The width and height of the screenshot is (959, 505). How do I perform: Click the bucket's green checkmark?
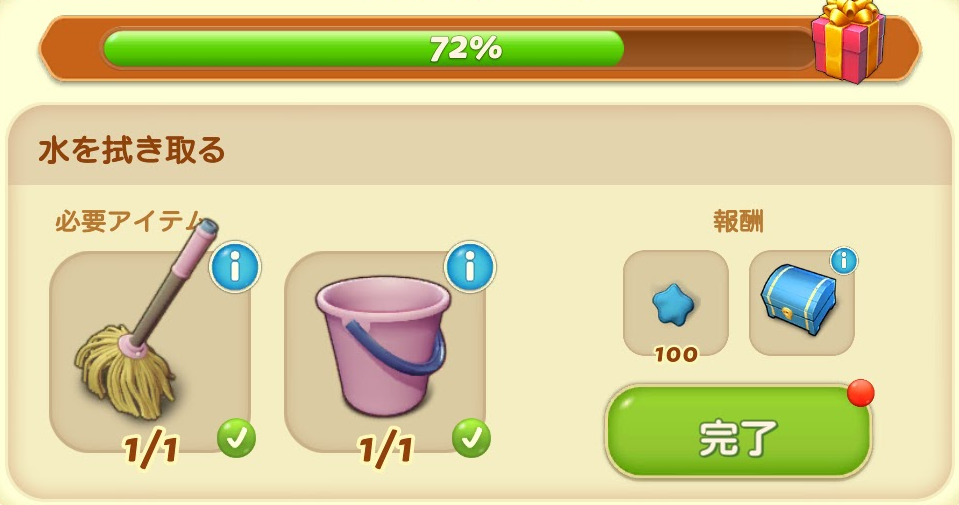(x=471, y=438)
